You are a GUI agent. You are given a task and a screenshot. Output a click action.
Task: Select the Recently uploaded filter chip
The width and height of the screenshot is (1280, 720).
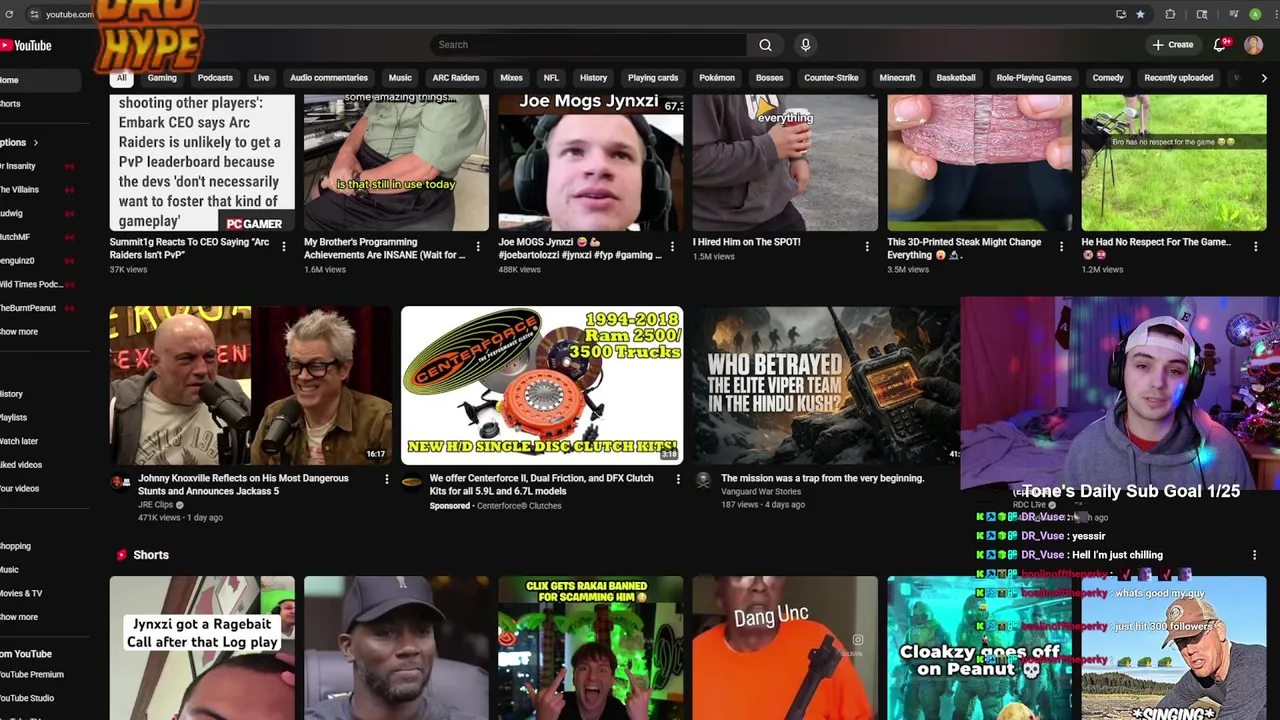[x=1178, y=78]
